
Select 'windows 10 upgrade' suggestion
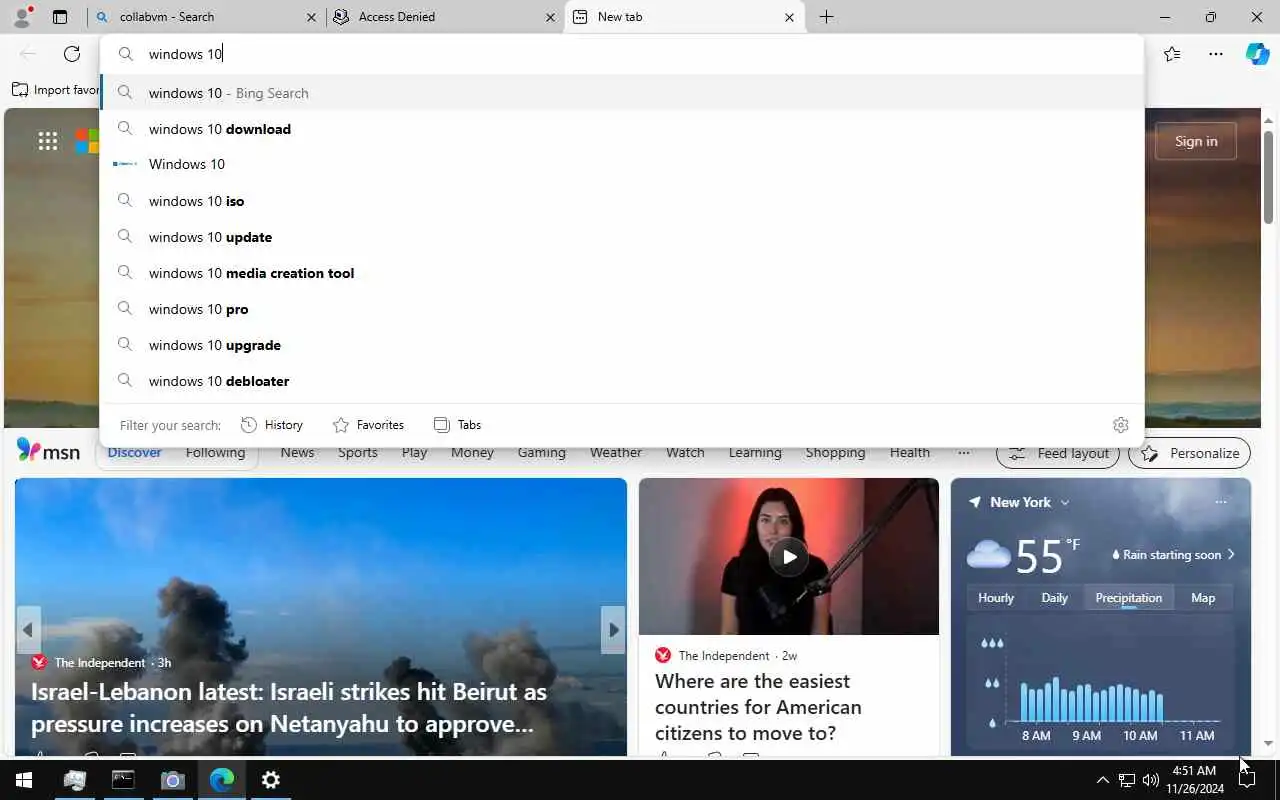621,345
